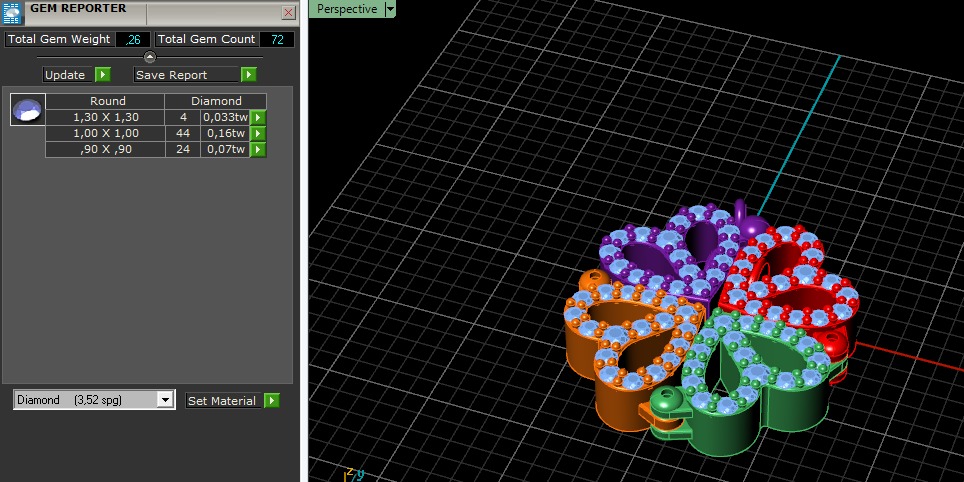The height and width of the screenshot is (482, 964).
Task: Click the Gem Reporter panel icon
Action: 12,13
